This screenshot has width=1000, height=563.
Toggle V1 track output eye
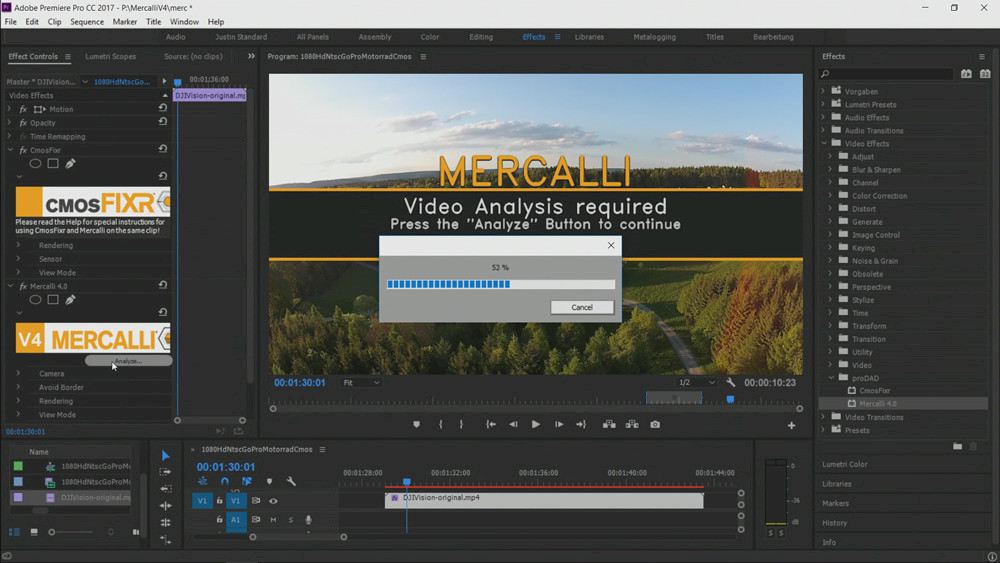(x=273, y=501)
